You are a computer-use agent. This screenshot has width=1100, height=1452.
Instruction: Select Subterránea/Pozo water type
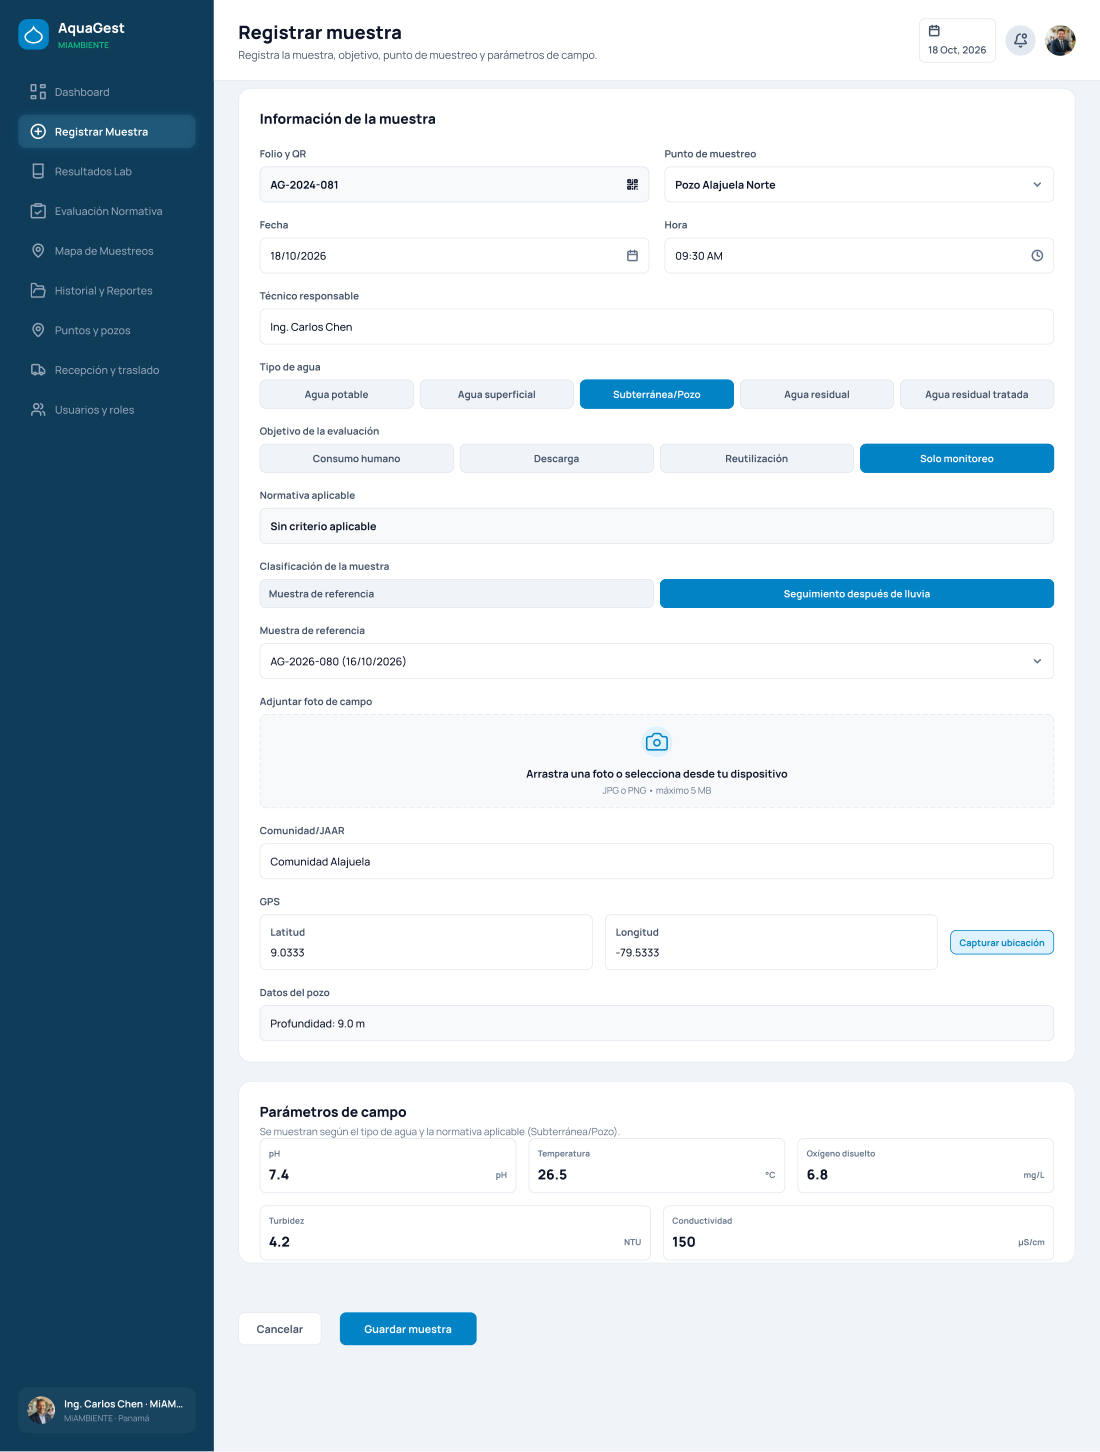[x=657, y=395]
